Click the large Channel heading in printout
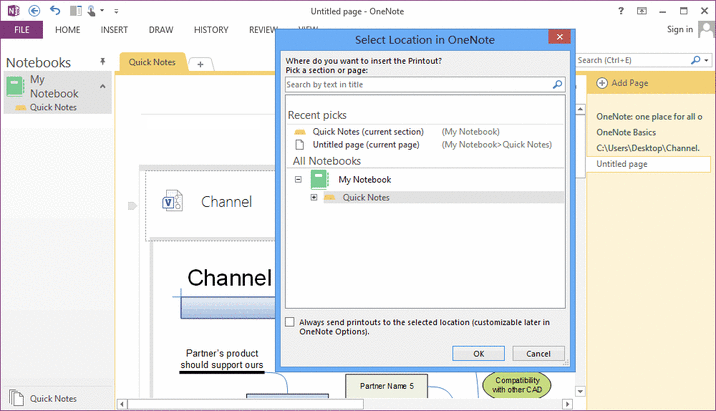Viewport: 716px width, 411px height. 230,278
